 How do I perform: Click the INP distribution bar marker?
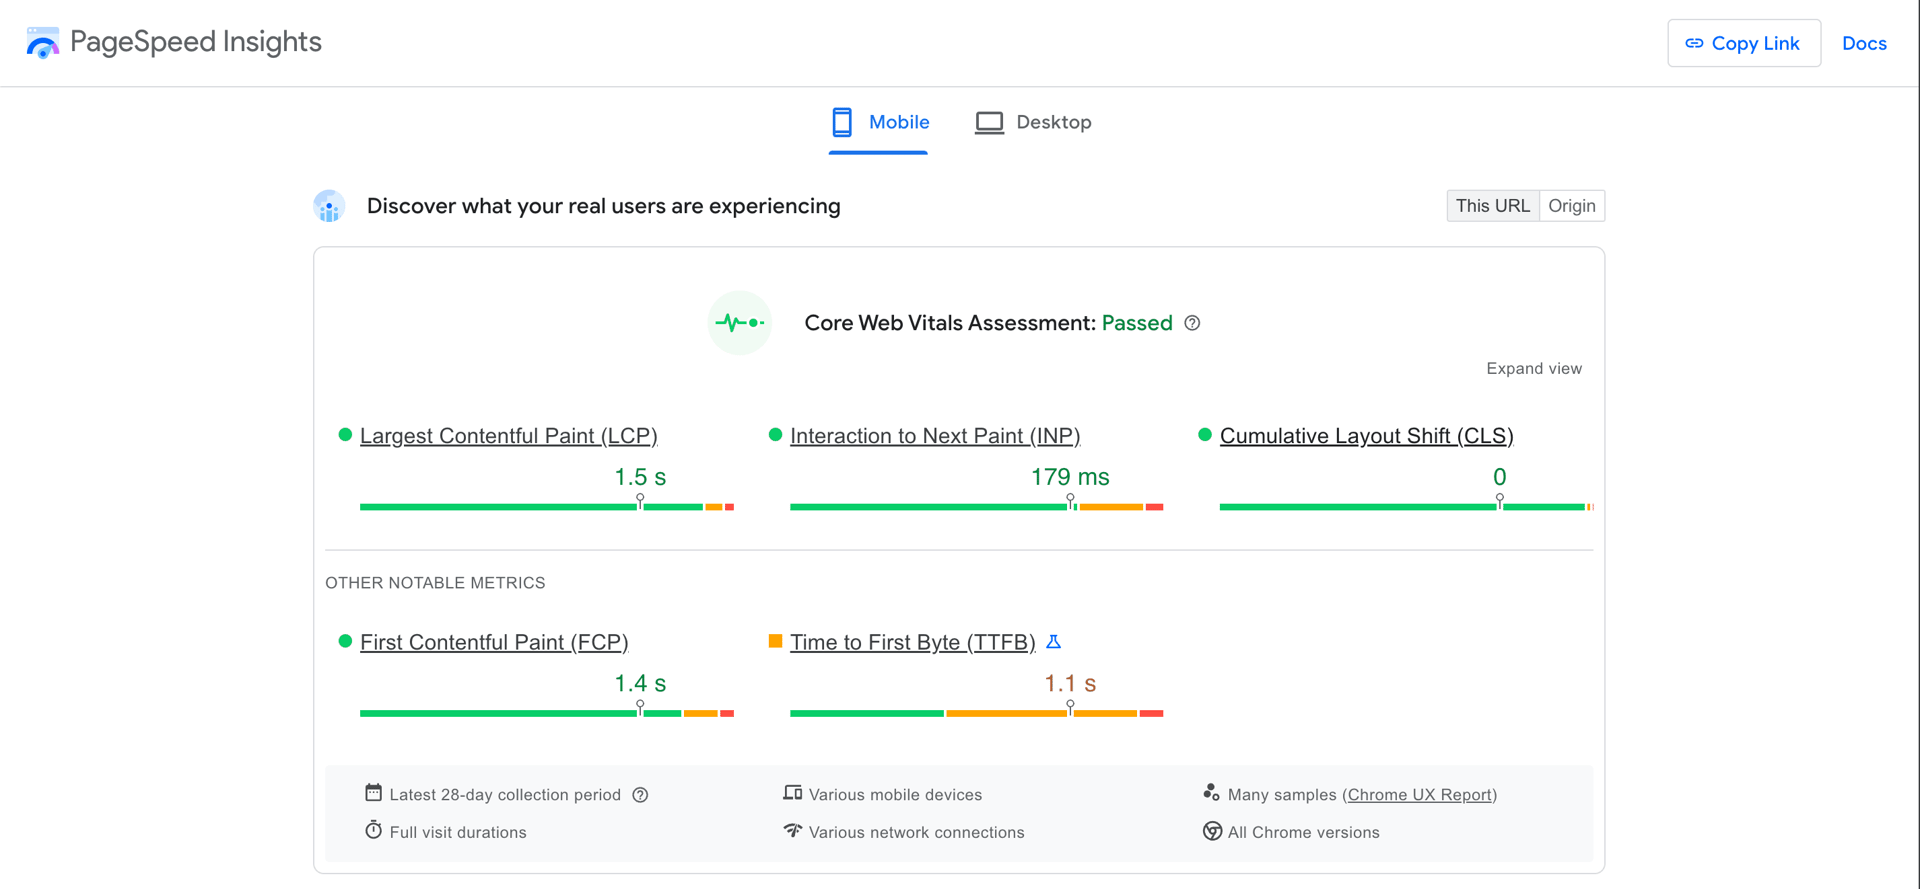1070,501
